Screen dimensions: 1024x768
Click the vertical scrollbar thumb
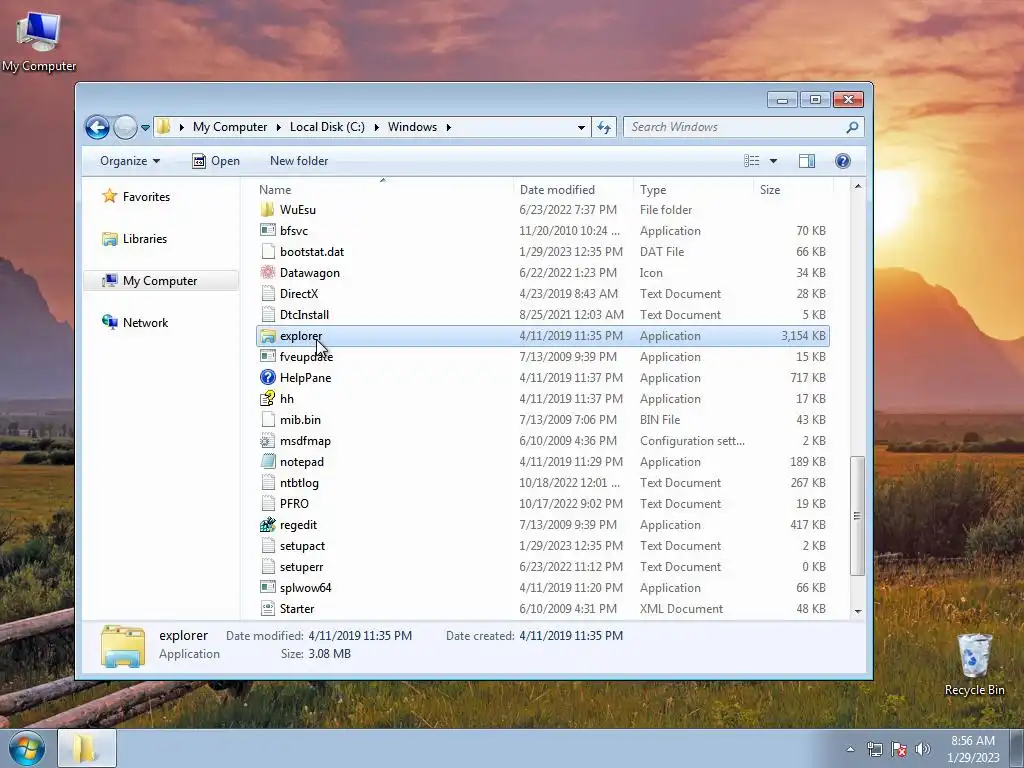click(857, 516)
